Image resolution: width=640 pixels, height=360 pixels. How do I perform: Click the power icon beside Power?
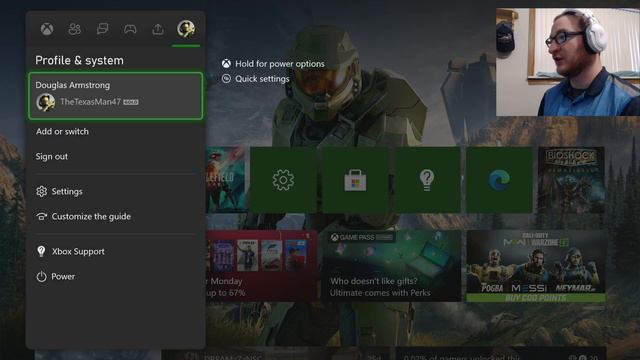click(x=41, y=277)
